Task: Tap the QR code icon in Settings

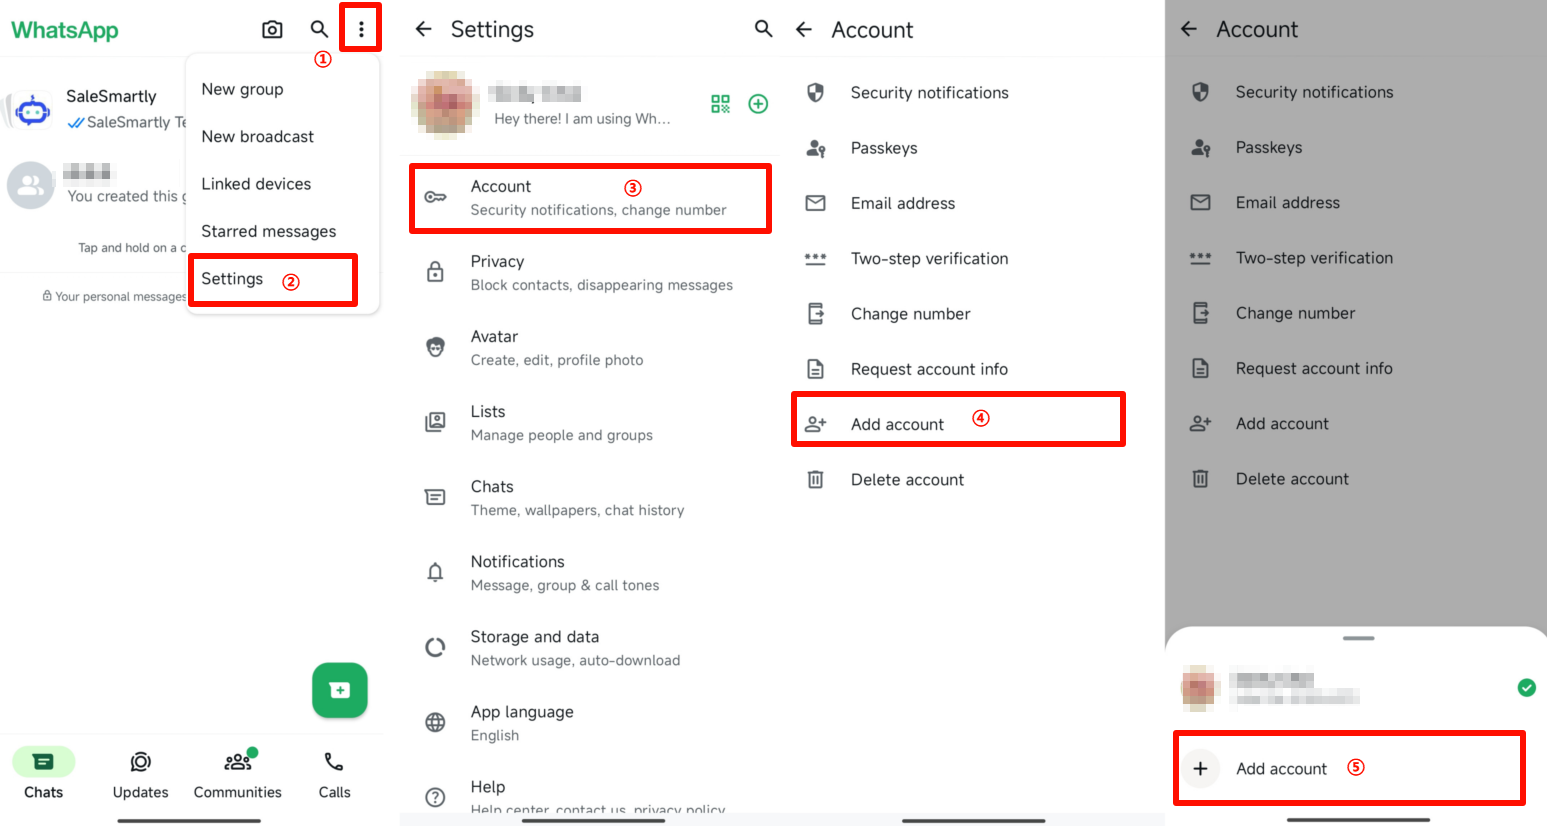Action: [x=722, y=103]
